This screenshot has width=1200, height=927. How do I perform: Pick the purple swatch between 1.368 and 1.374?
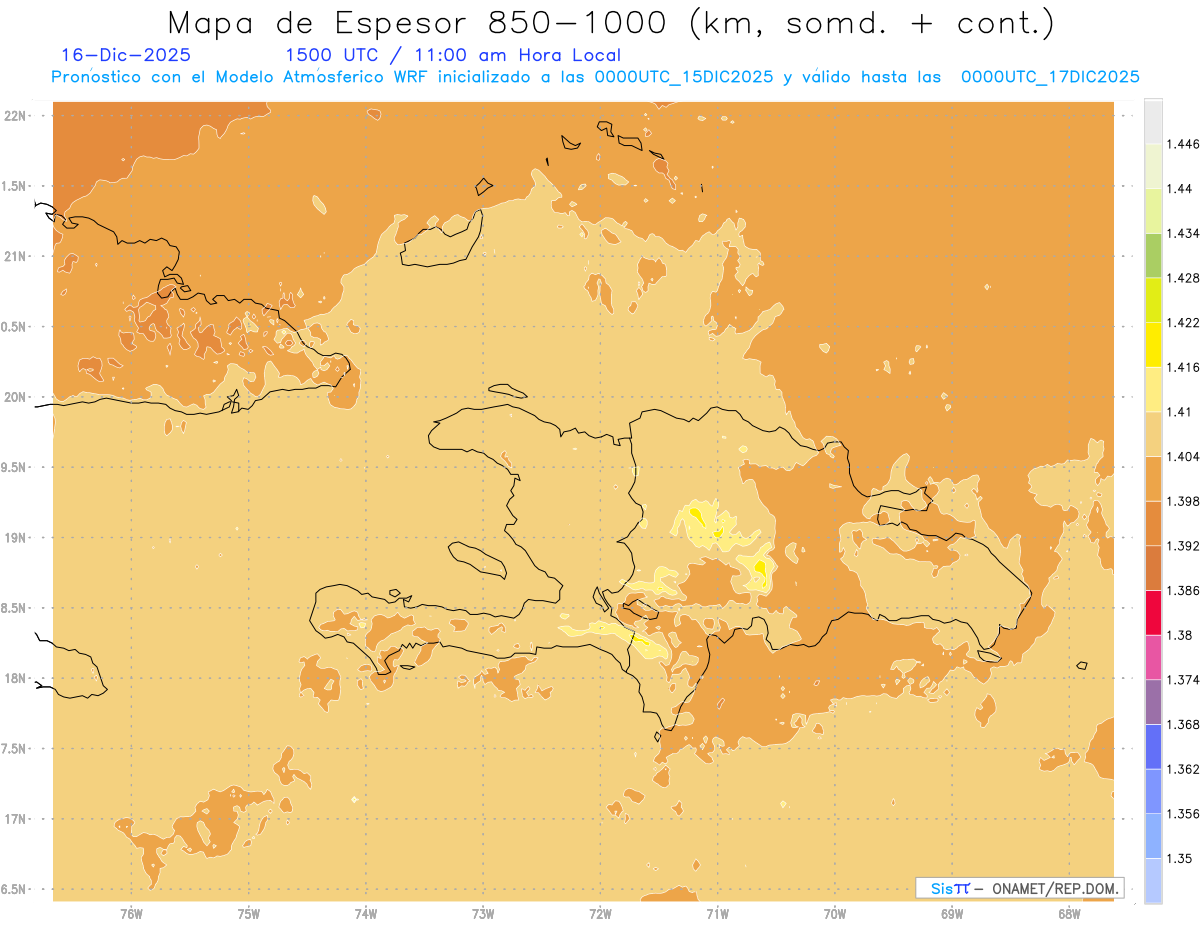[1153, 702]
